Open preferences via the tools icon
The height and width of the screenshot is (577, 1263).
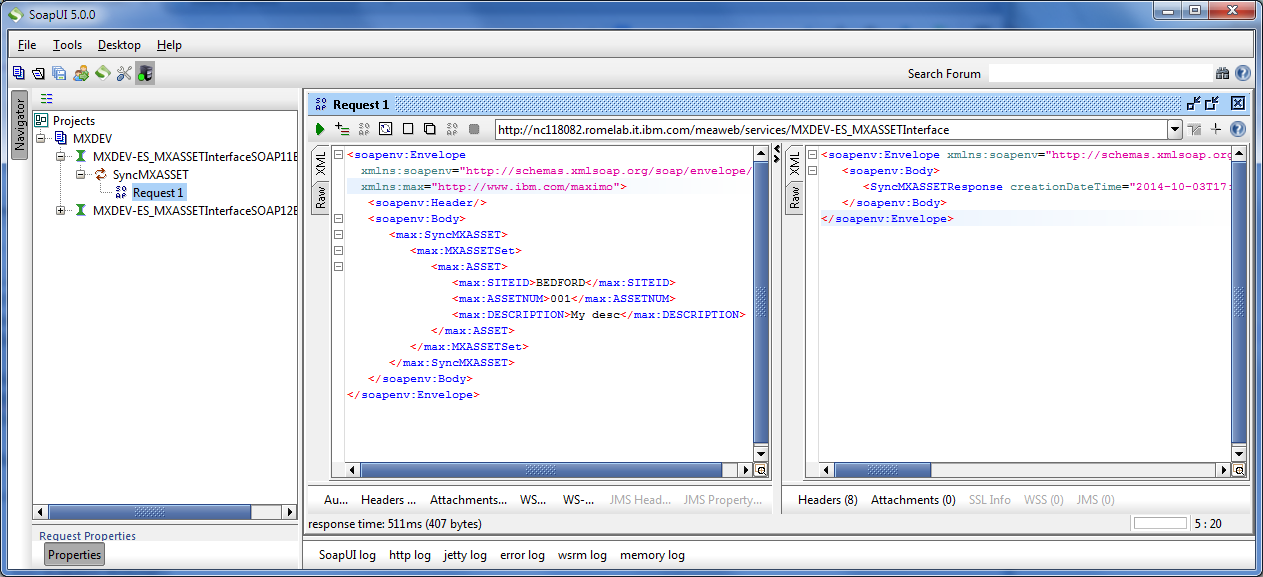pyautogui.click(x=124, y=73)
